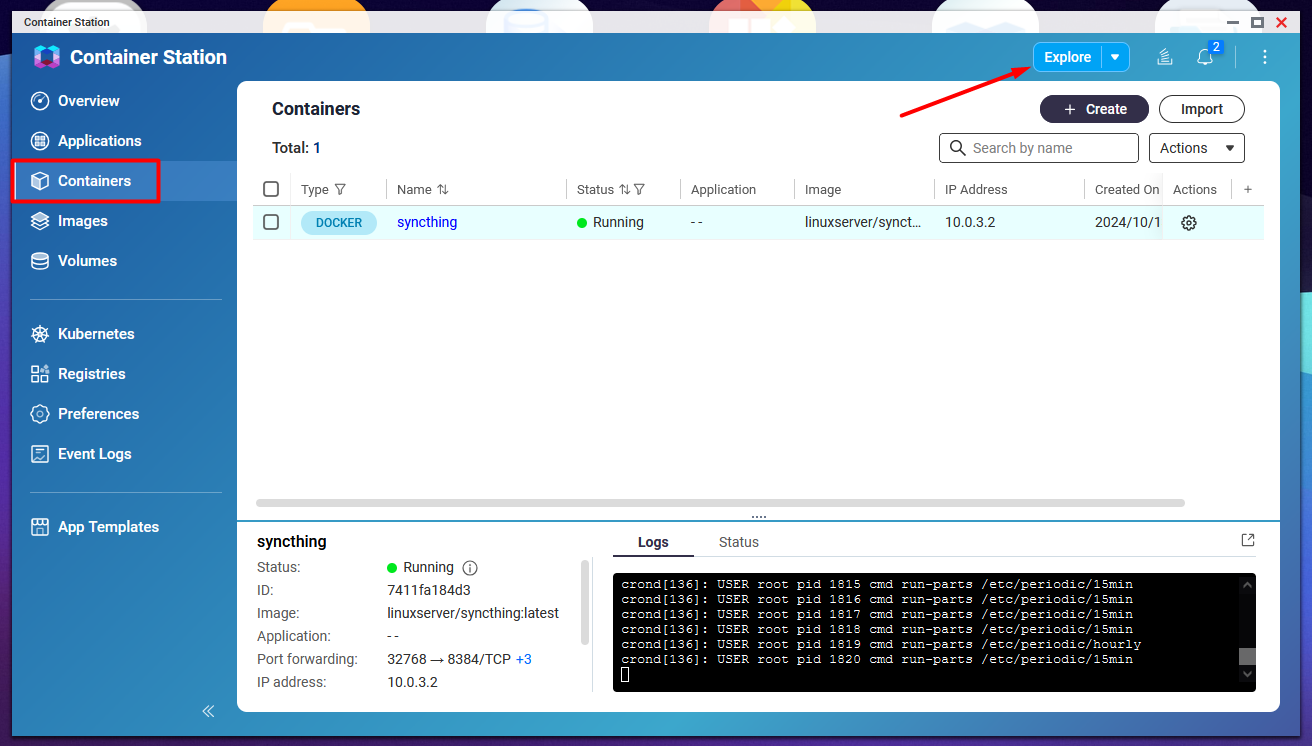Click the info icon beside Running status

pyautogui.click(x=470, y=568)
